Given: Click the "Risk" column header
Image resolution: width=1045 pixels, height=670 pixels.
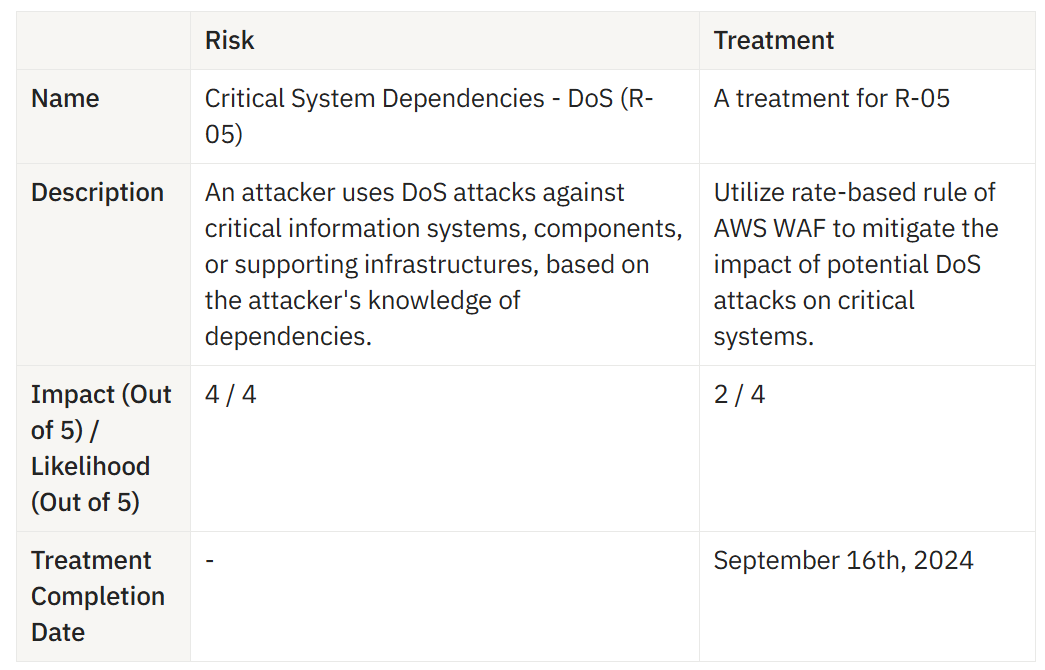Looking at the screenshot, I should (229, 41).
